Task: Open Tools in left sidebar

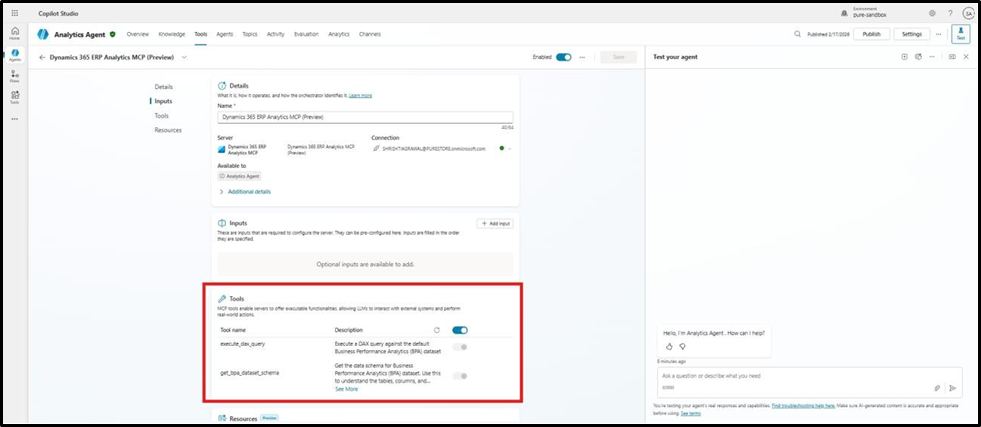Action: [x=15, y=97]
